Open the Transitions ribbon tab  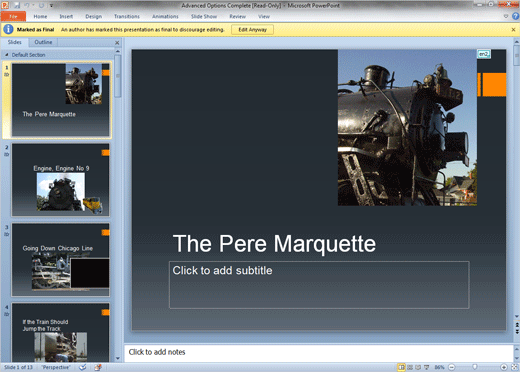click(127, 16)
